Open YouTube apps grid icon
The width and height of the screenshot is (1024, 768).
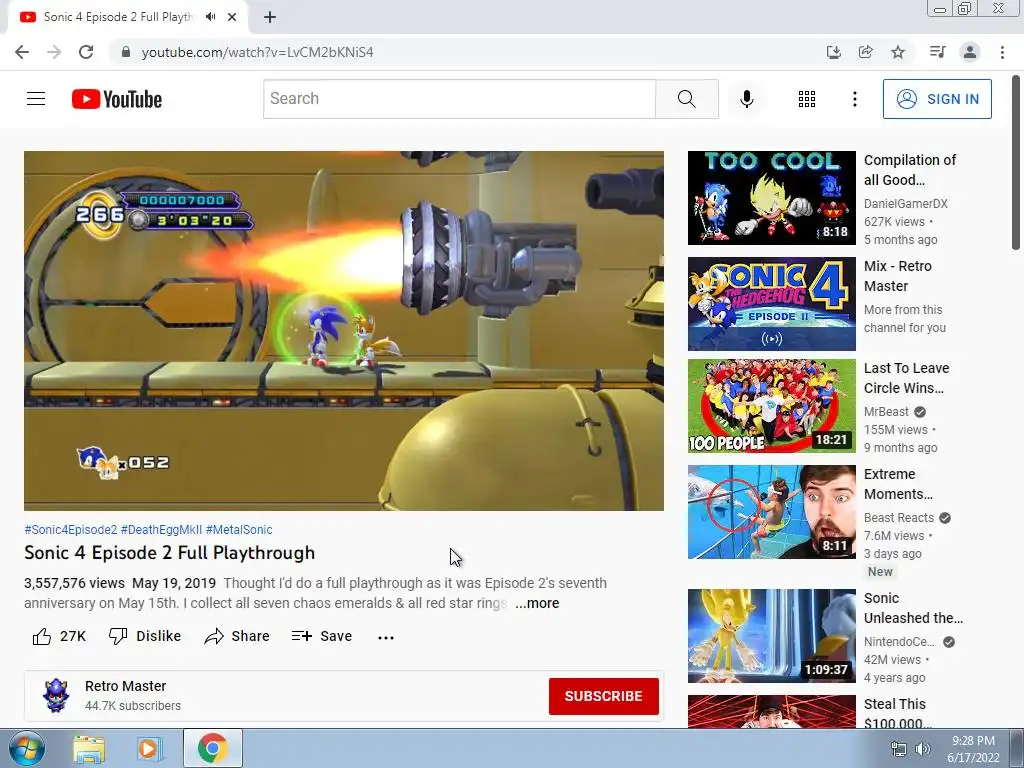(x=807, y=99)
